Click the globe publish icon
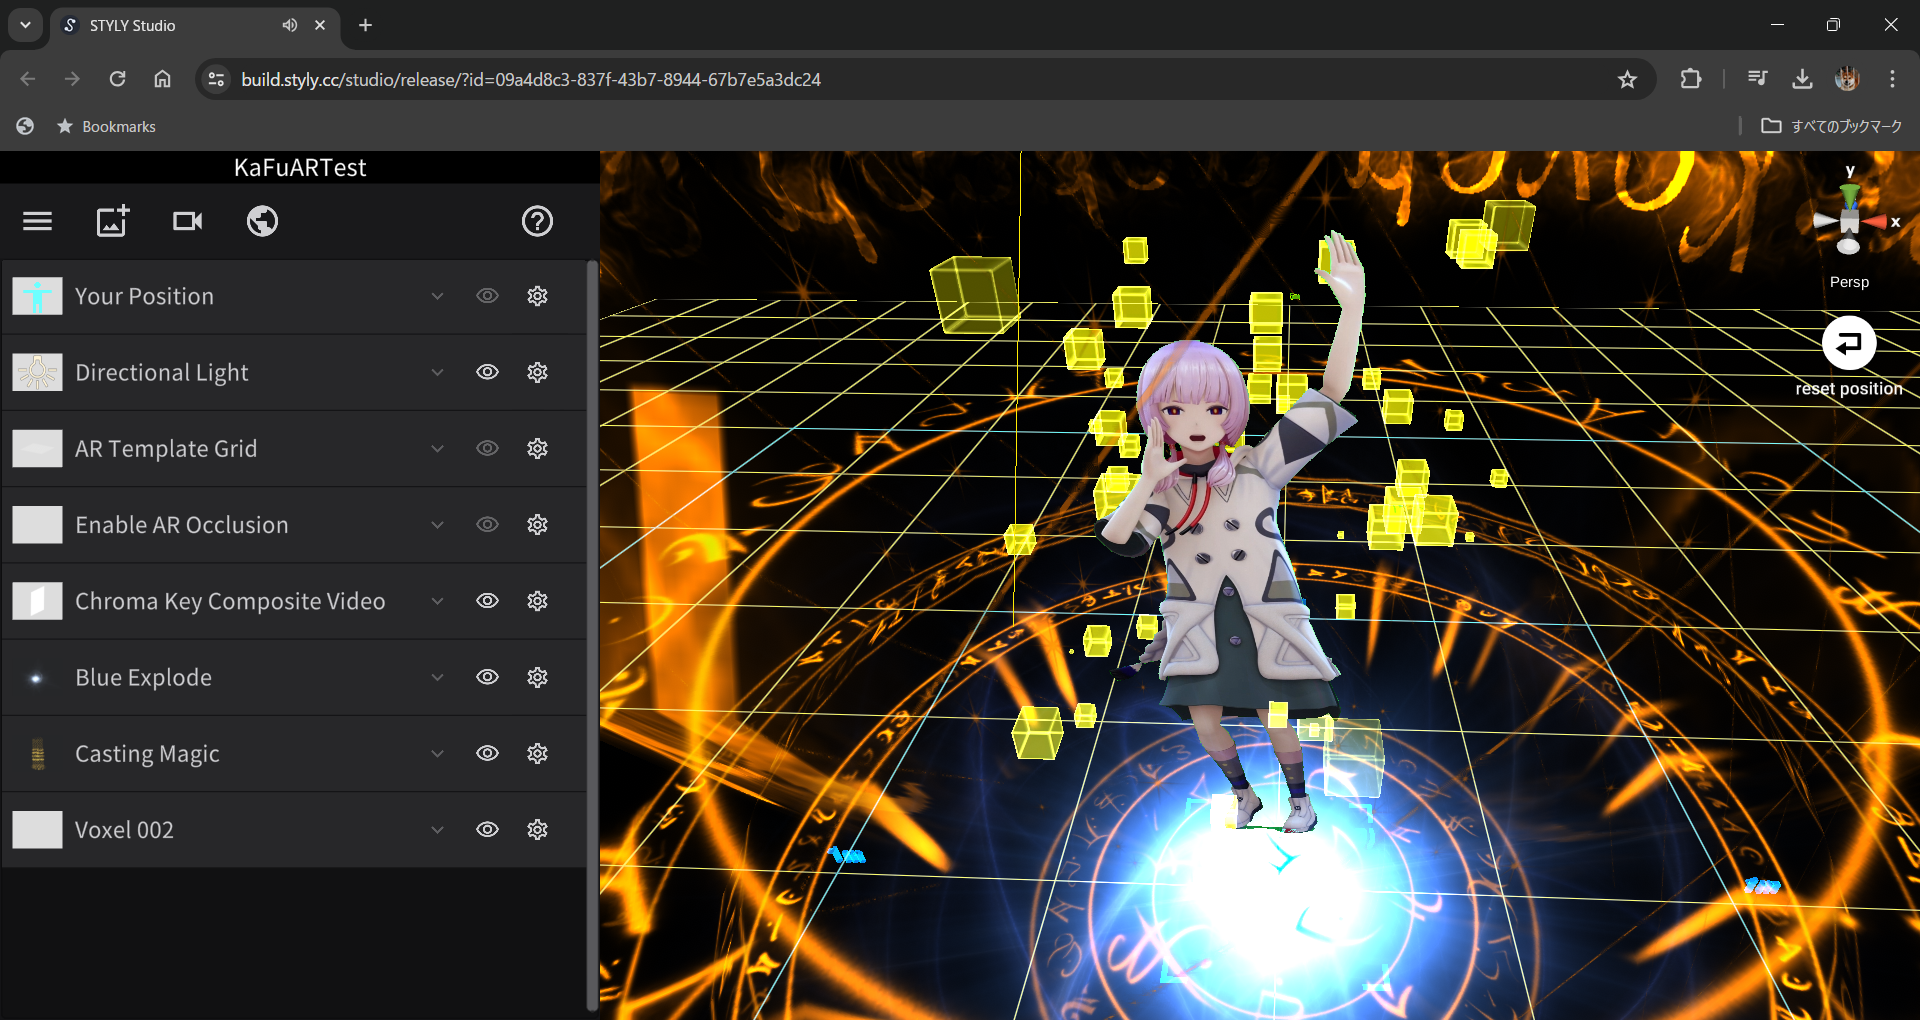1920x1020 pixels. click(263, 221)
